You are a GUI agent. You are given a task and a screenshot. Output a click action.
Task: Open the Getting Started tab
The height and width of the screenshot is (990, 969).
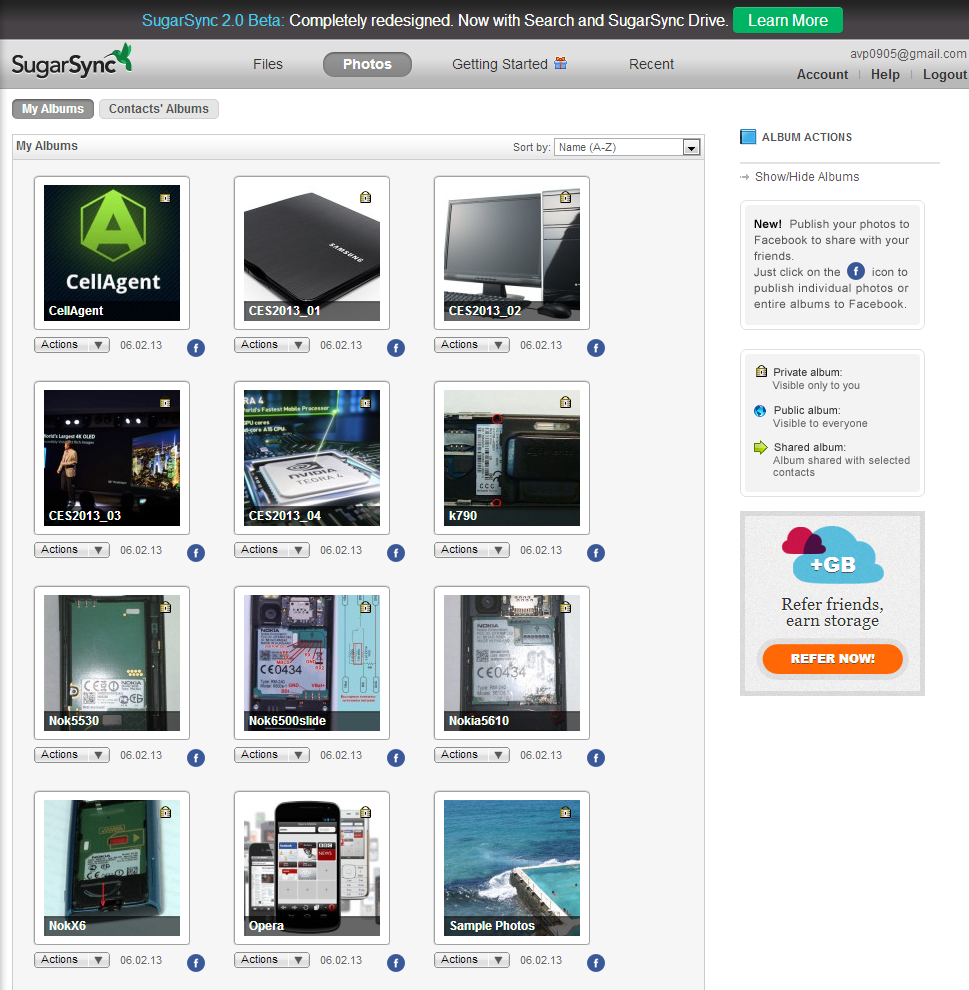click(509, 64)
